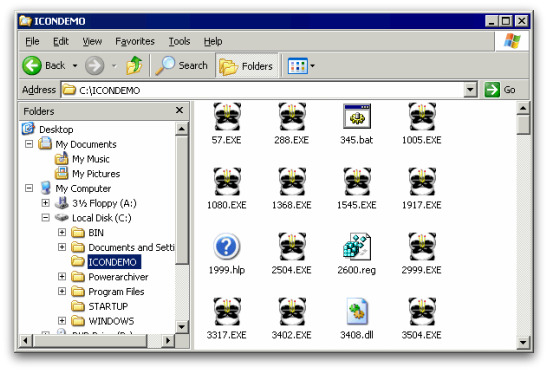Screen dimensions: 548x371
Task: Click the Go button
Action: (x=500, y=90)
